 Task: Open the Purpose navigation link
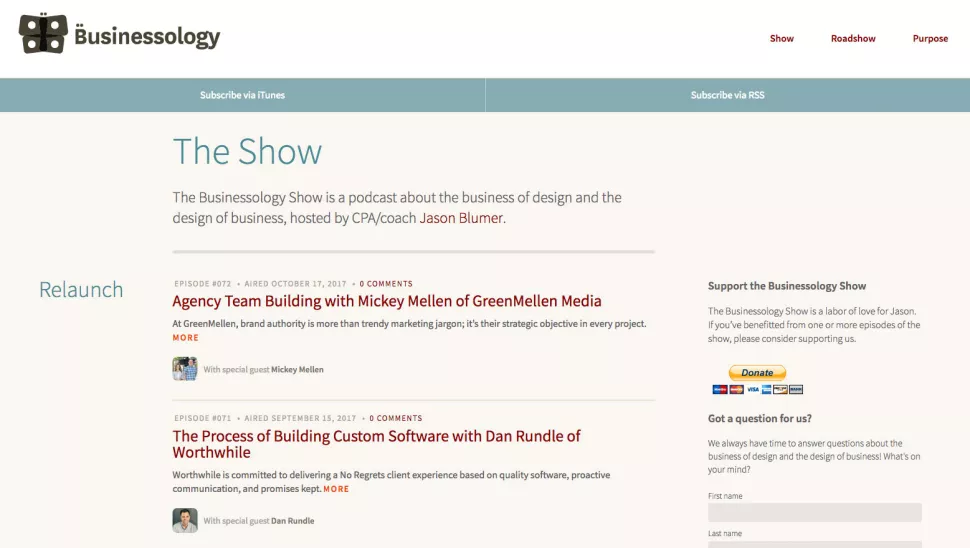pos(930,38)
